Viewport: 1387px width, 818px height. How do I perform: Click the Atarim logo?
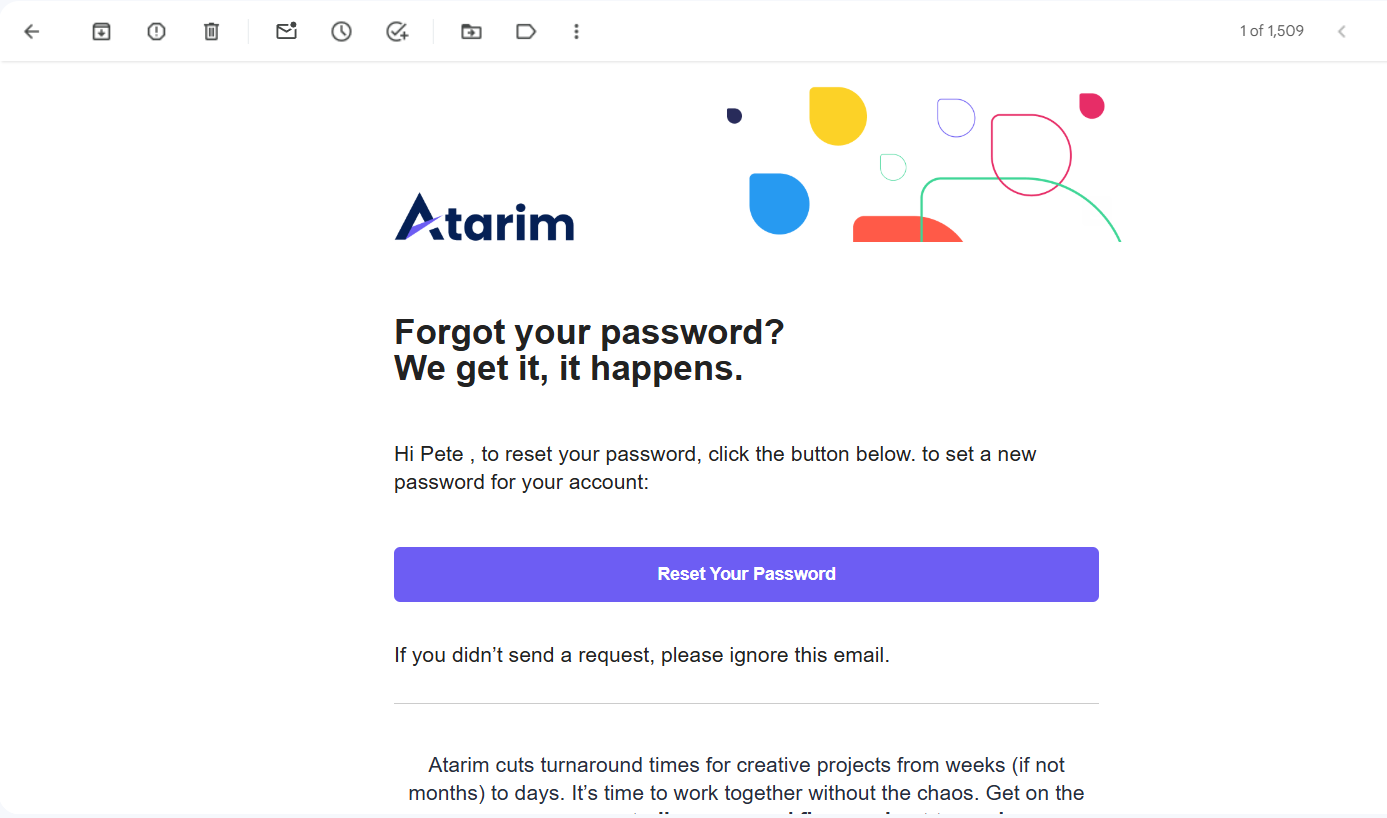point(485,217)
